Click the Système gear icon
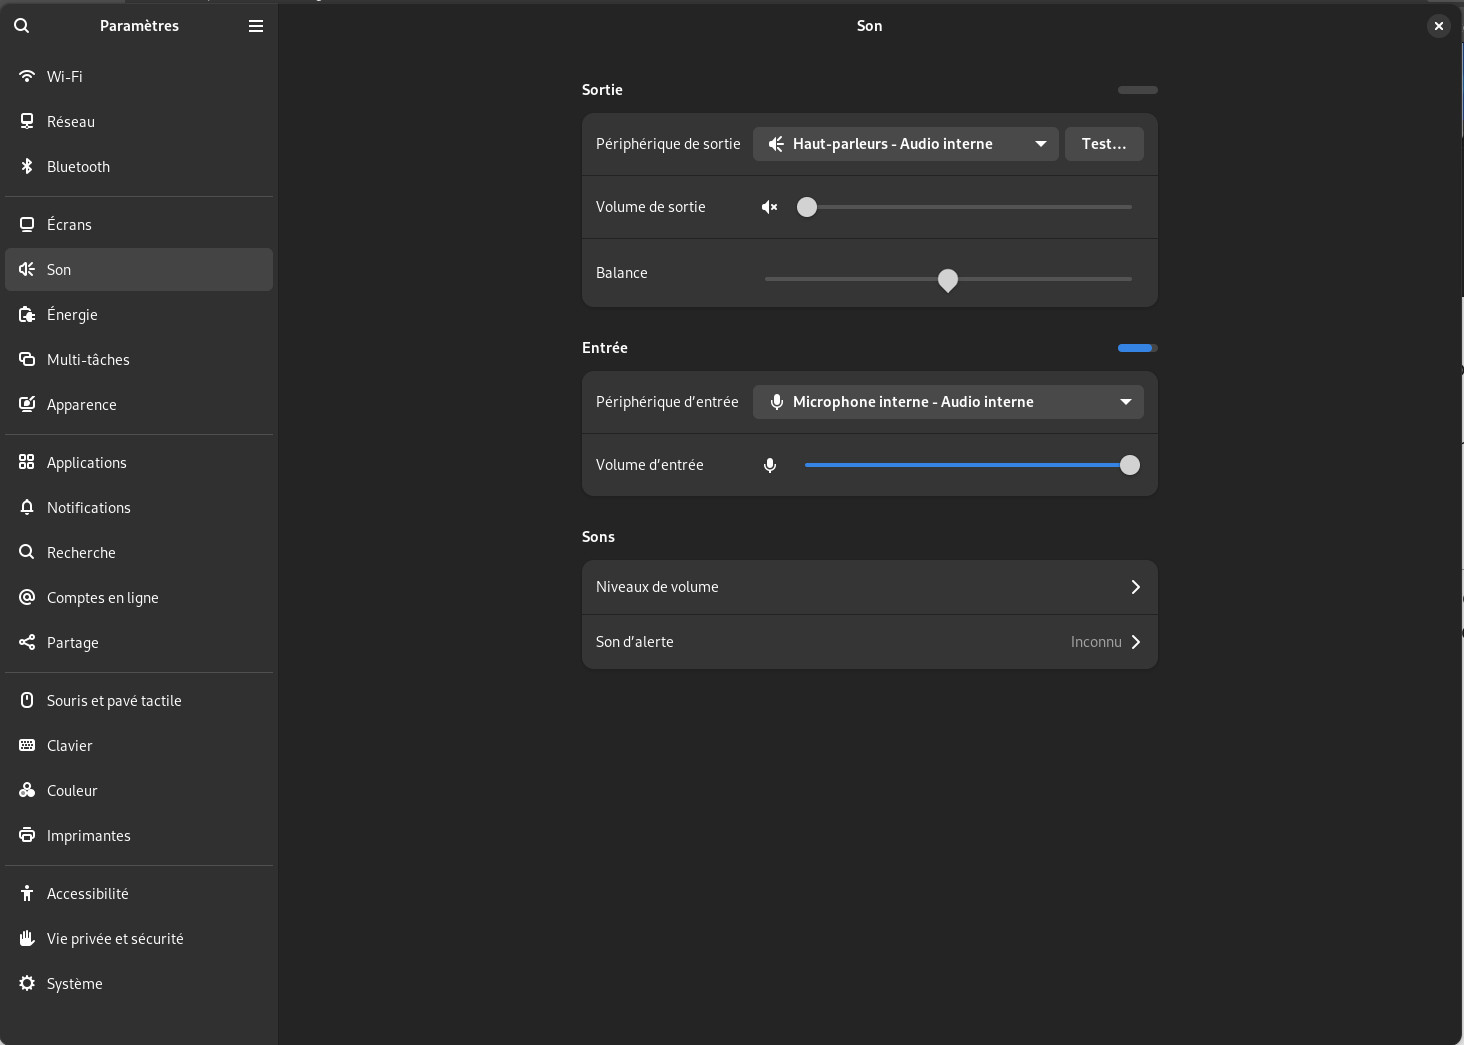This screenshot has height=1045, width=1464. click(x=27, y=983)
